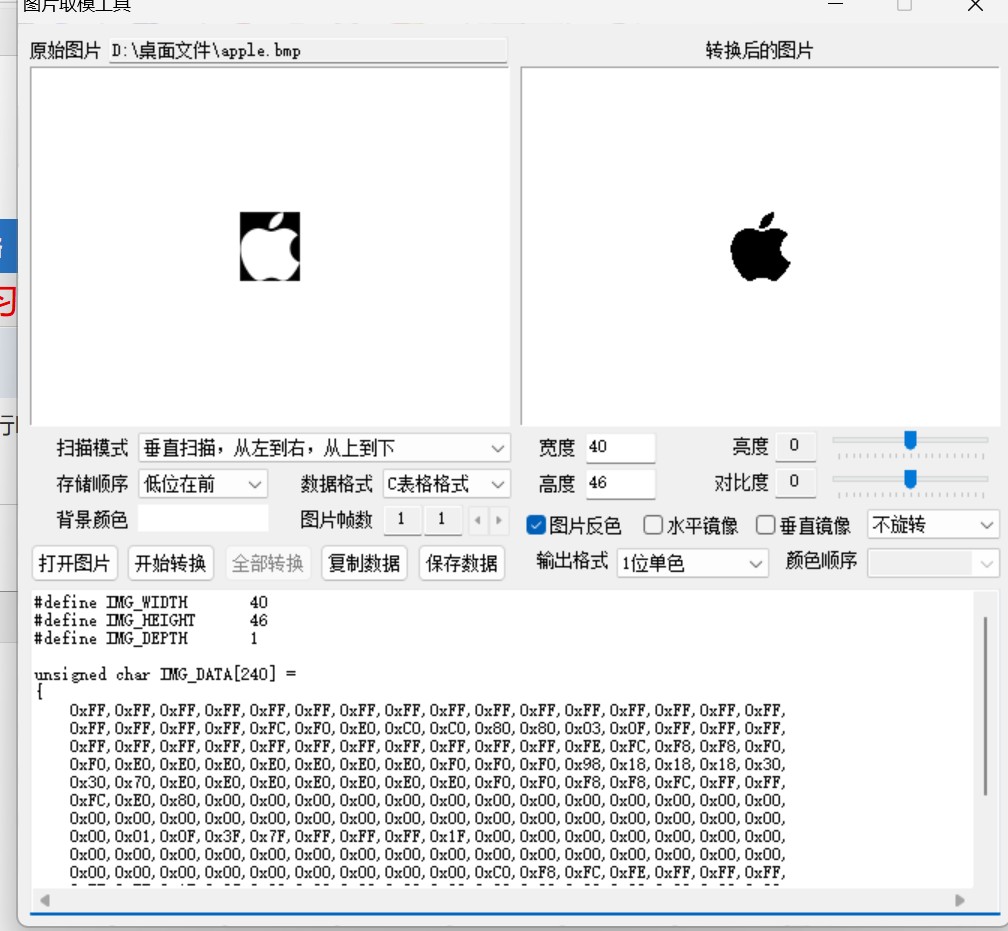Click the 打开图片 button
Viewport: 1008px width, 931px height.
click(74, 563)
